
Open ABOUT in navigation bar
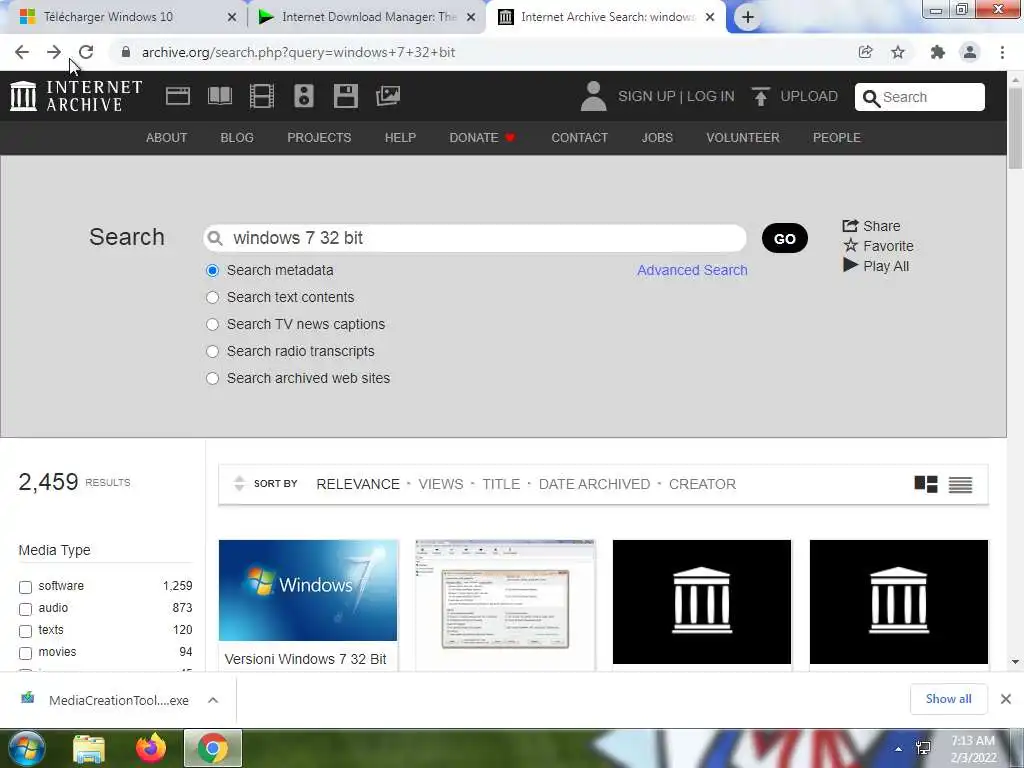click(167, 138)
